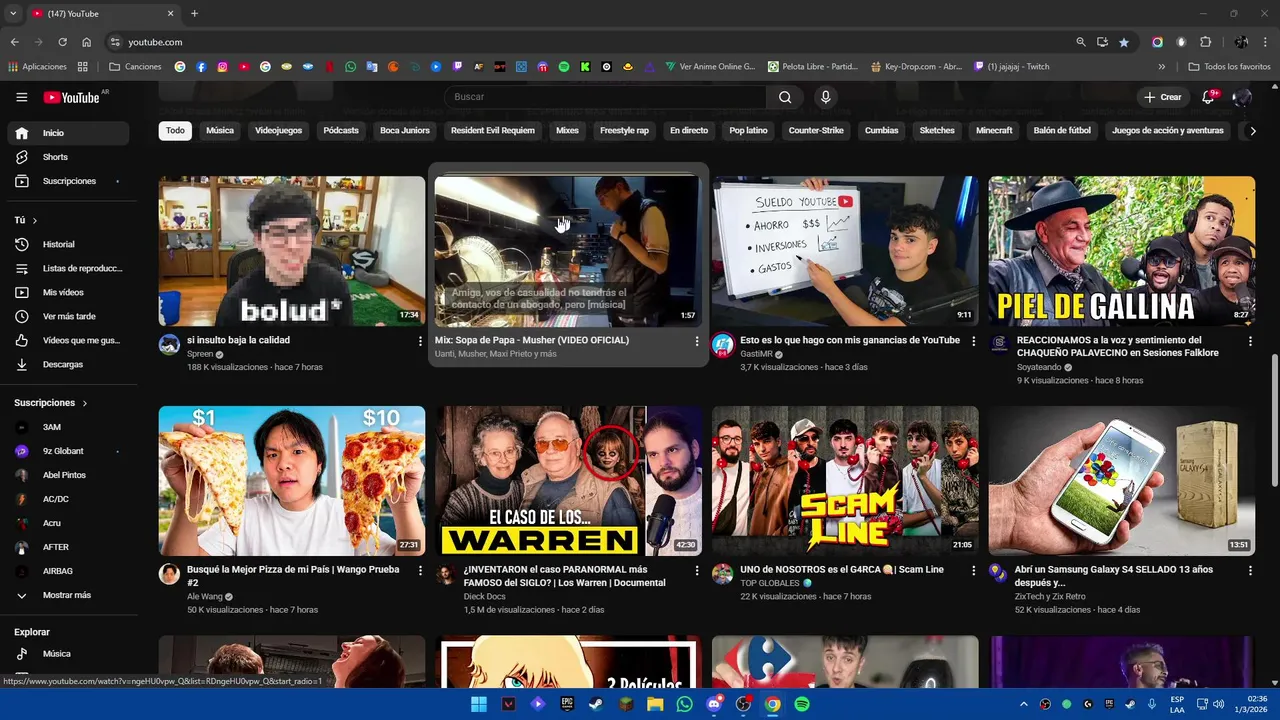Bookmark this page with the star

[1124, 42]
